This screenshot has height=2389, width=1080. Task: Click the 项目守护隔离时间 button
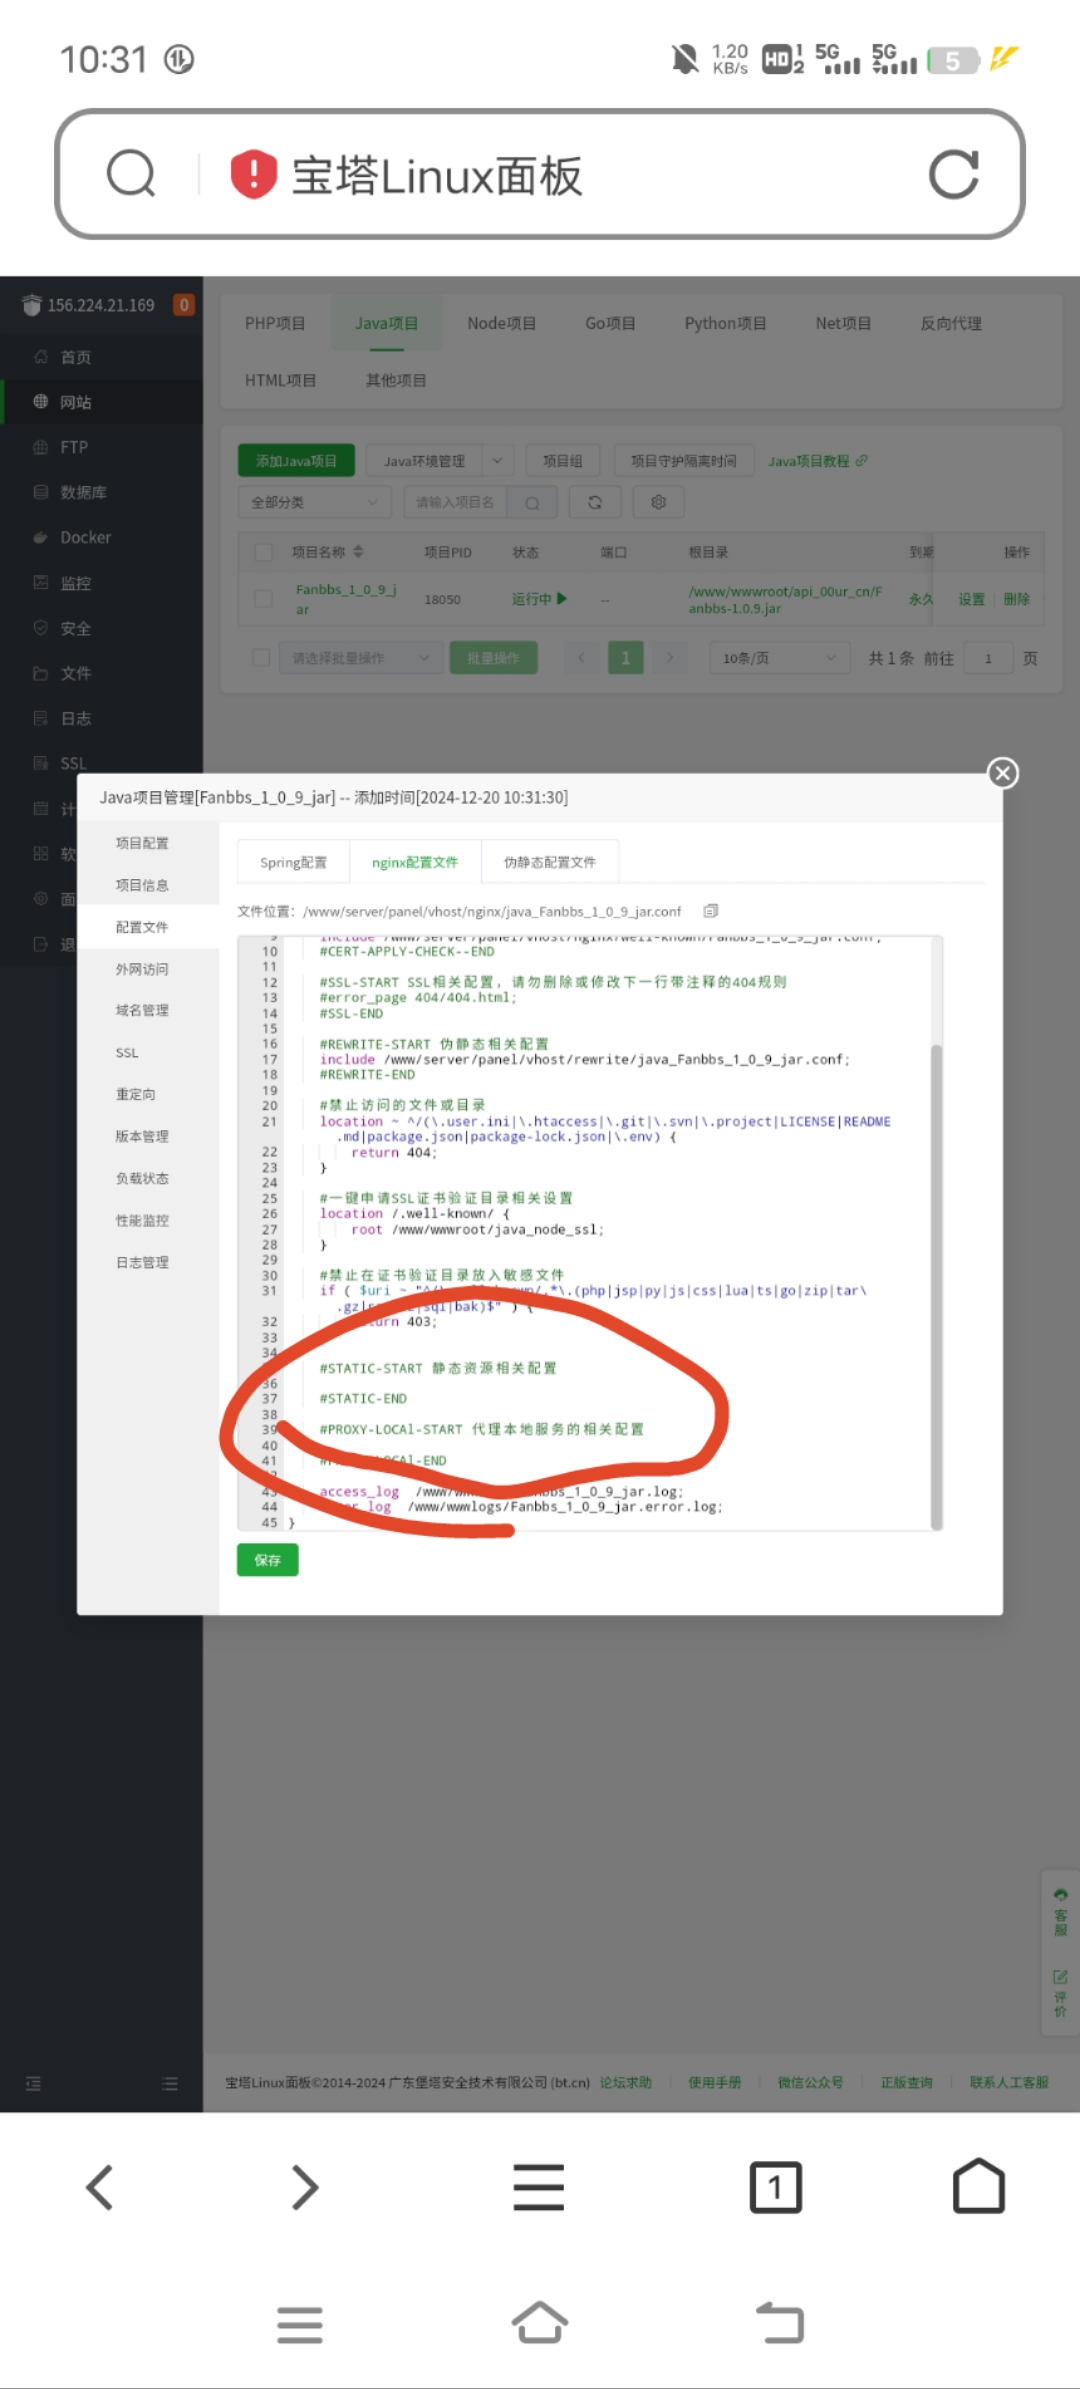pos(684,461)
